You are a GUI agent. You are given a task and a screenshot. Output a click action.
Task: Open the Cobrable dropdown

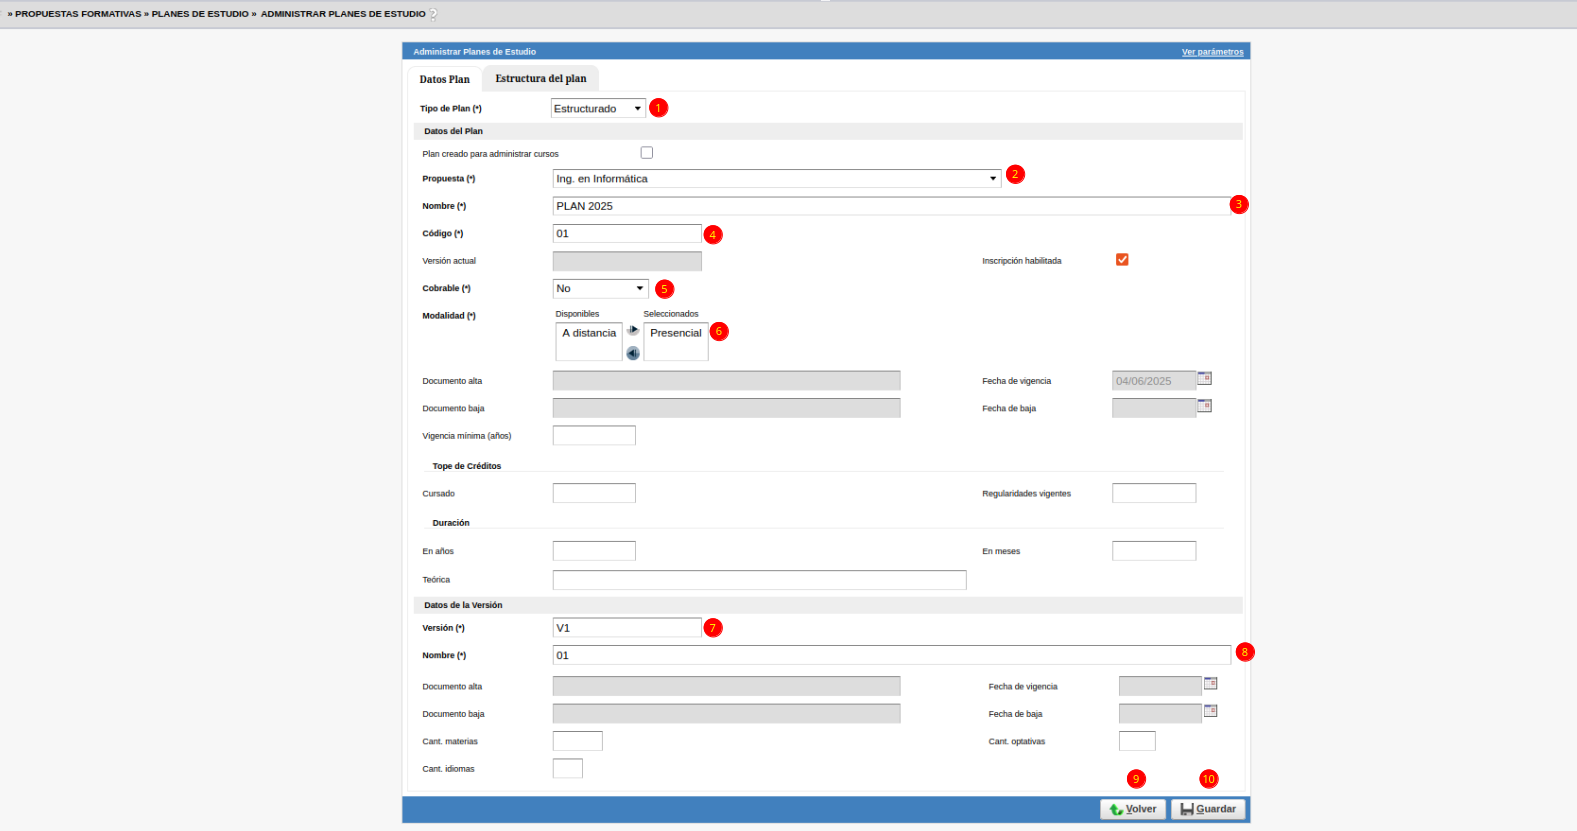point(600,289)
